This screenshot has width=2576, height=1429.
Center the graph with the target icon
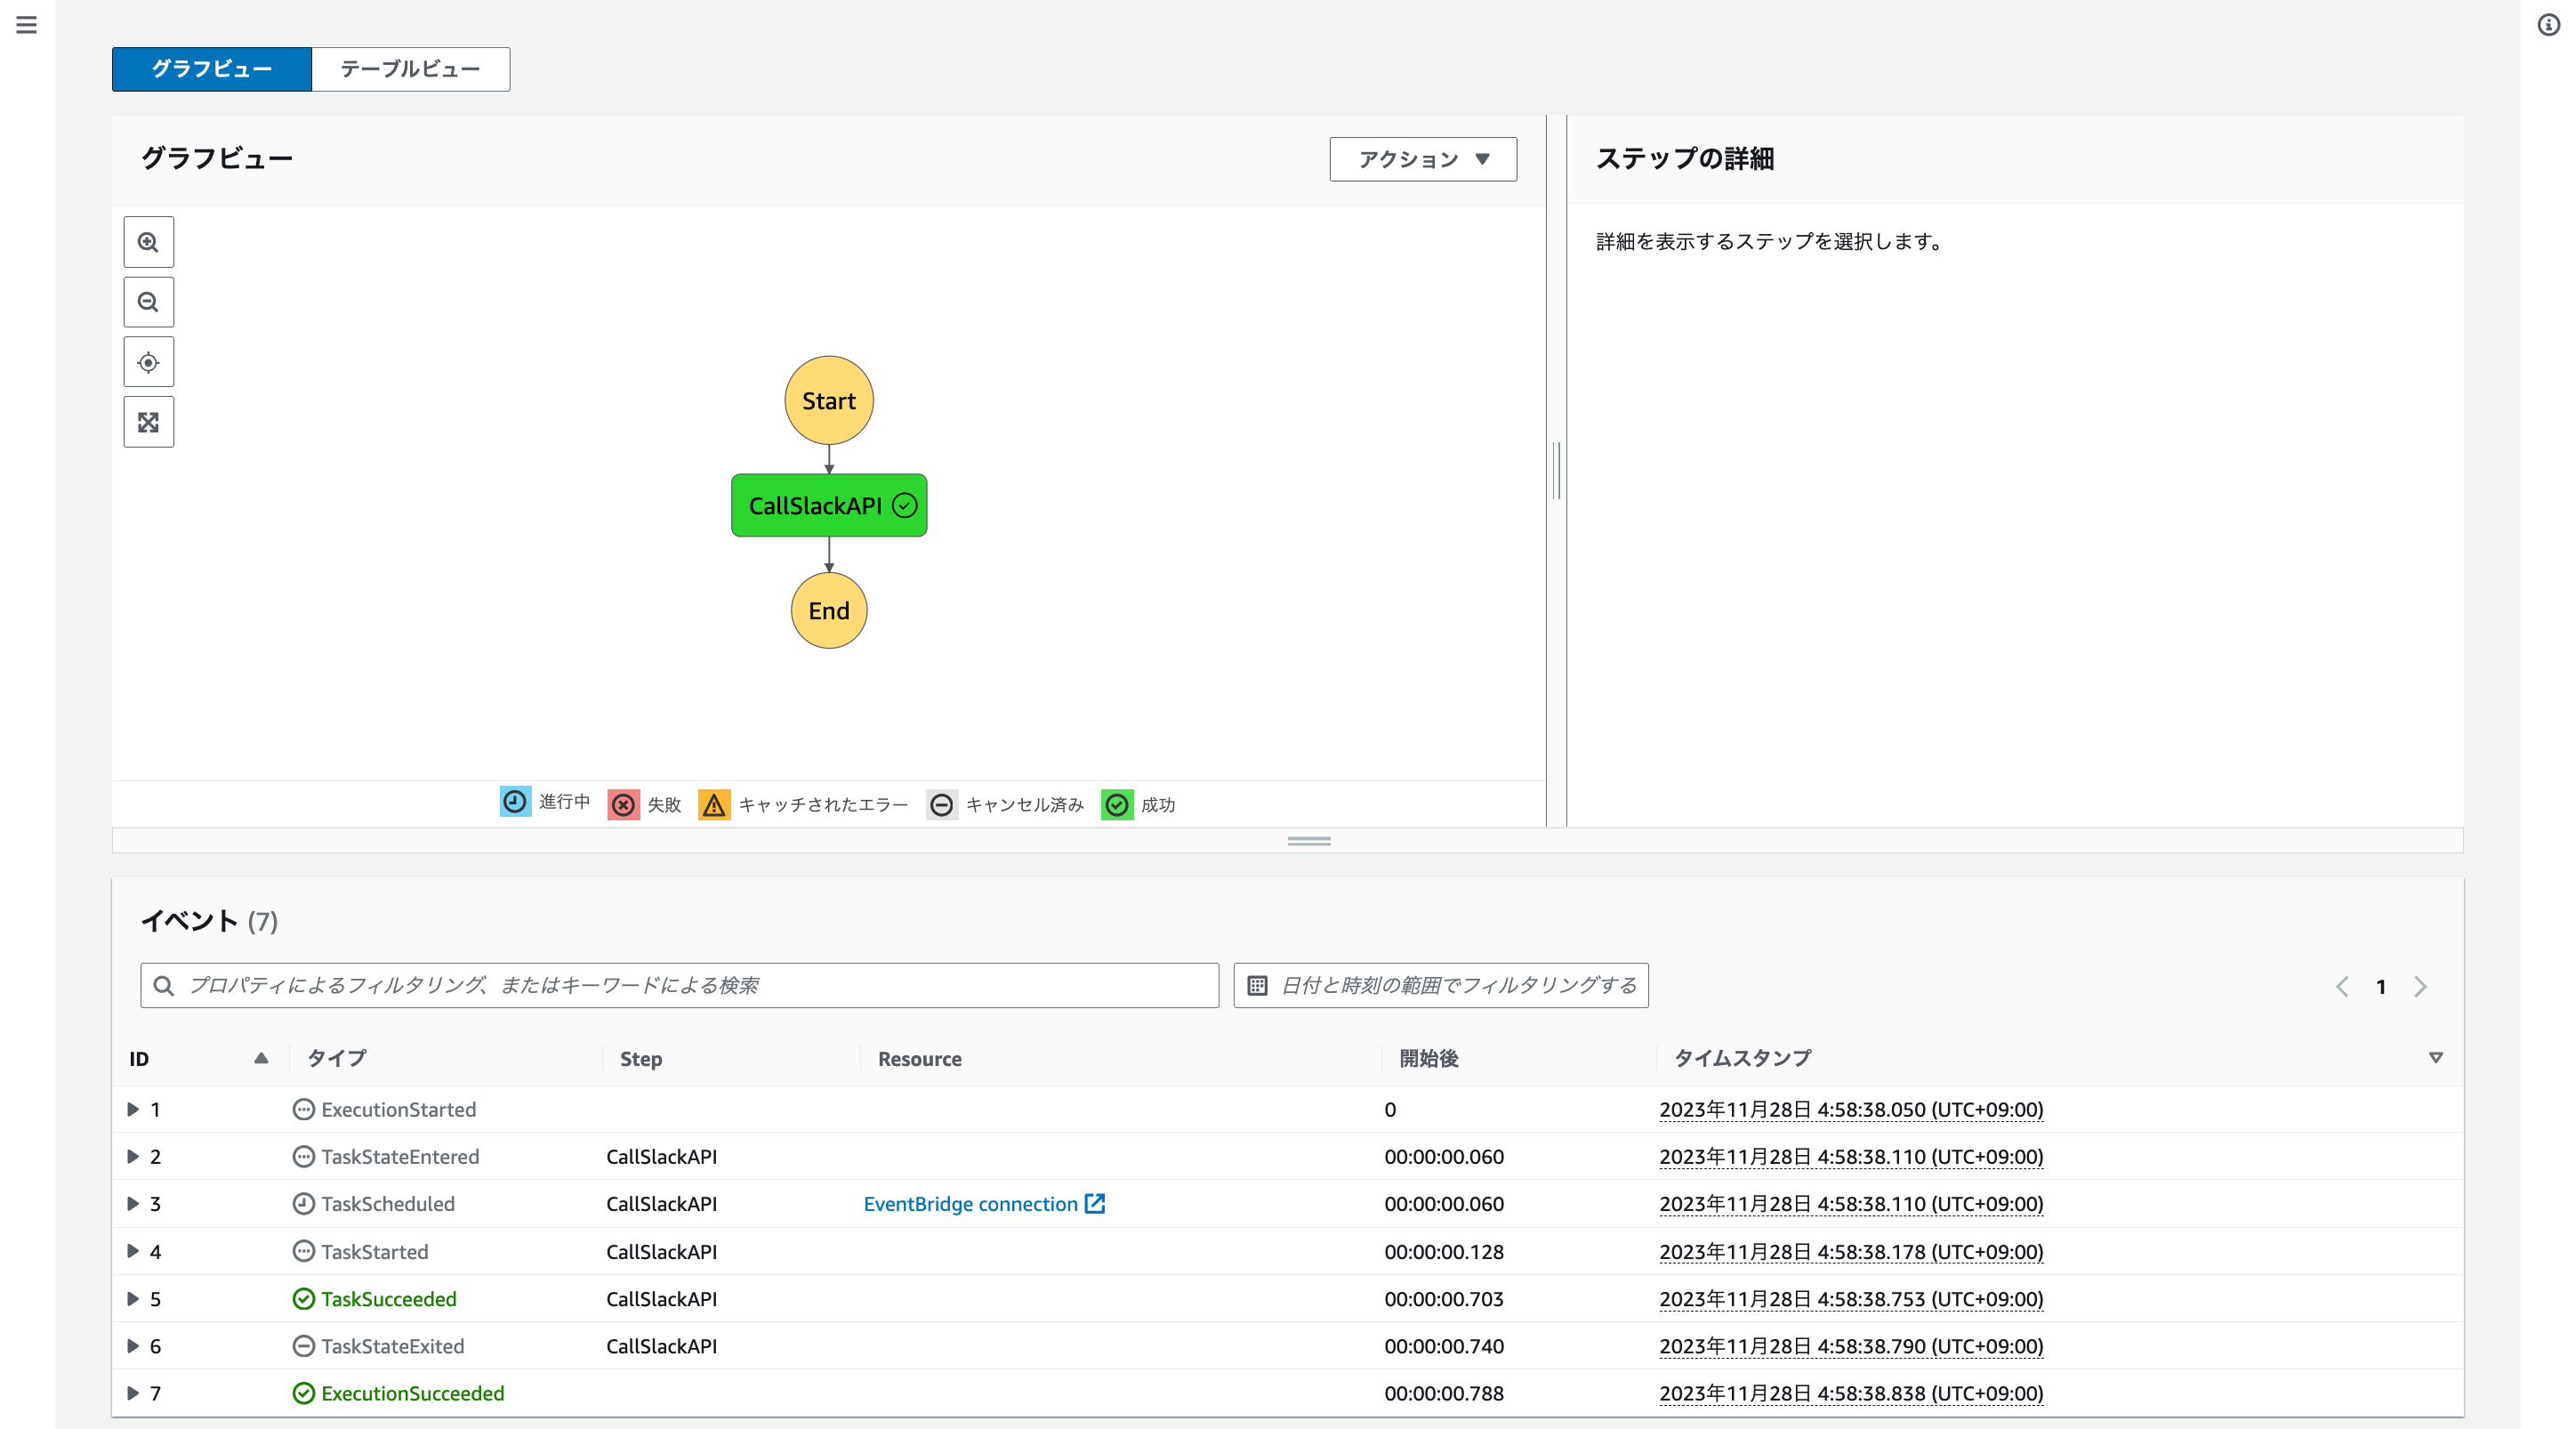point(148,362)
